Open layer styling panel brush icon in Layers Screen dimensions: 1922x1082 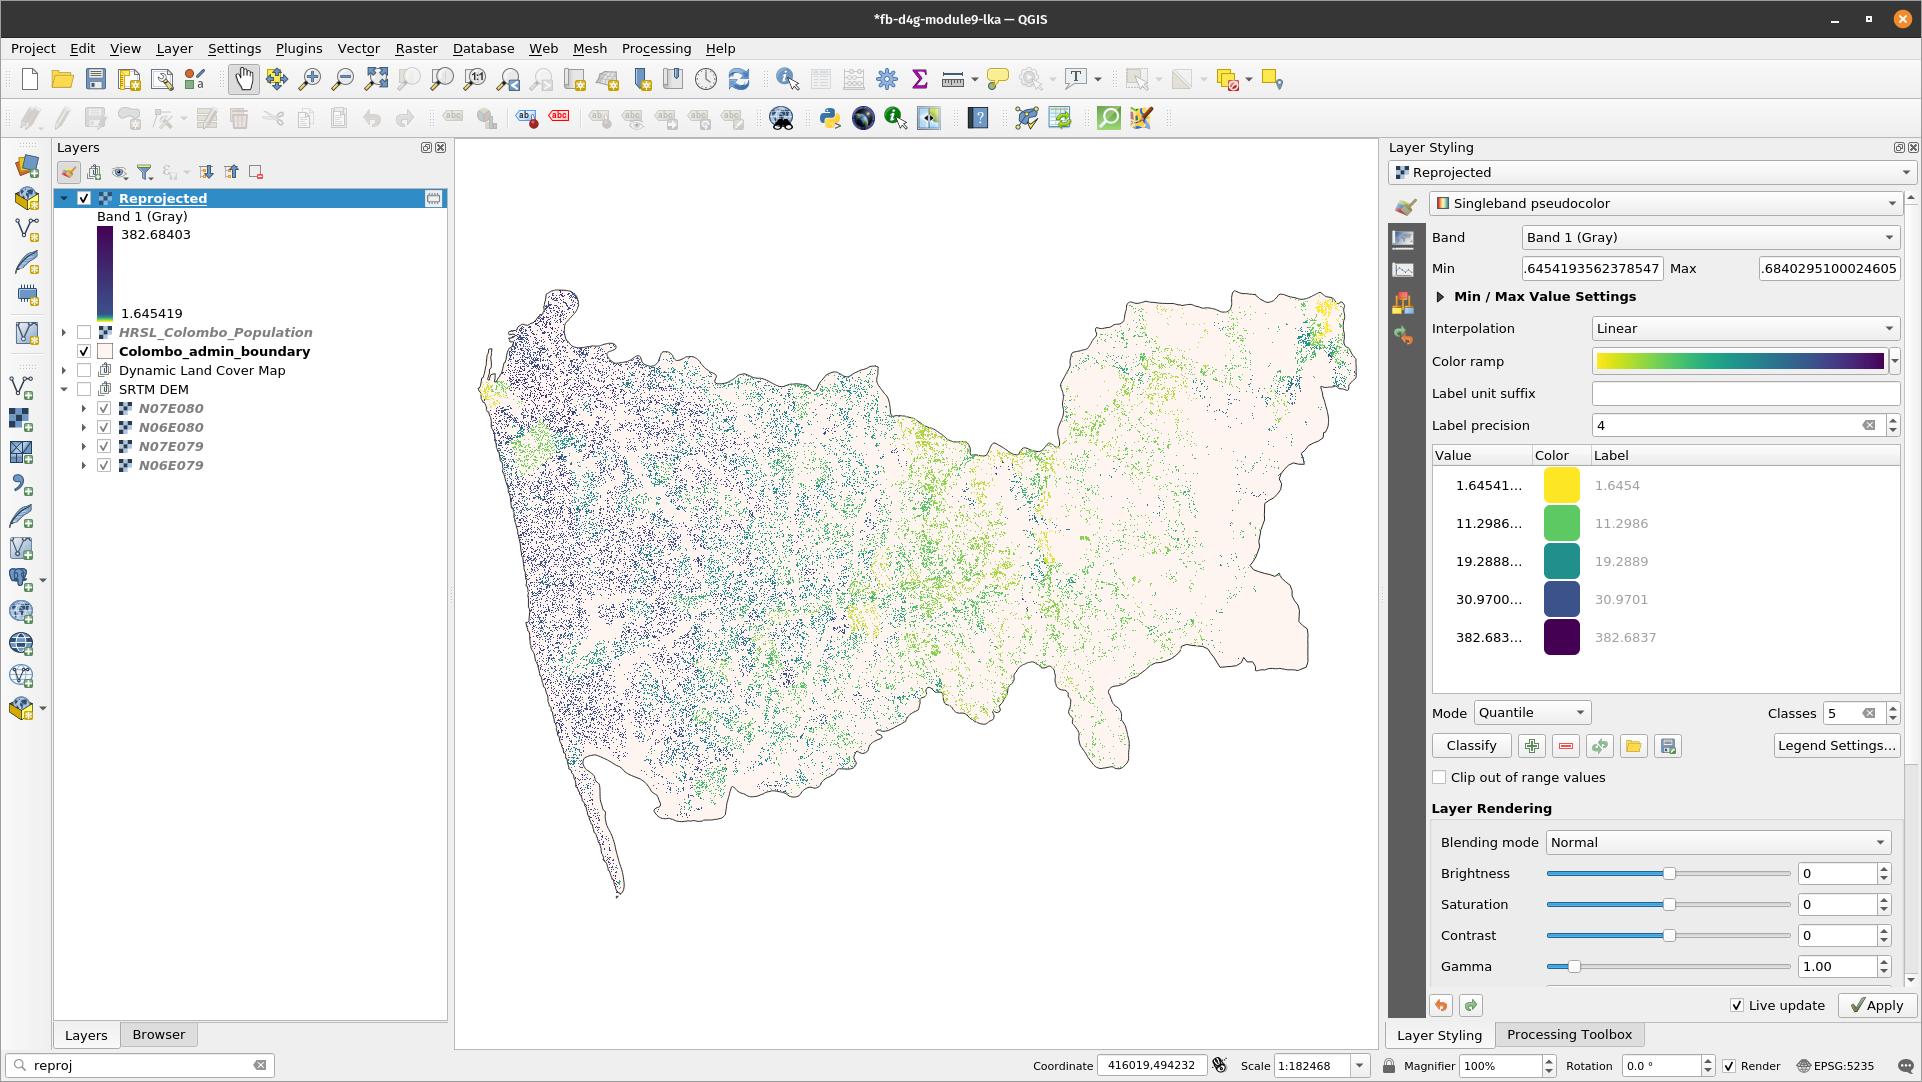click(x=68, y=172)
